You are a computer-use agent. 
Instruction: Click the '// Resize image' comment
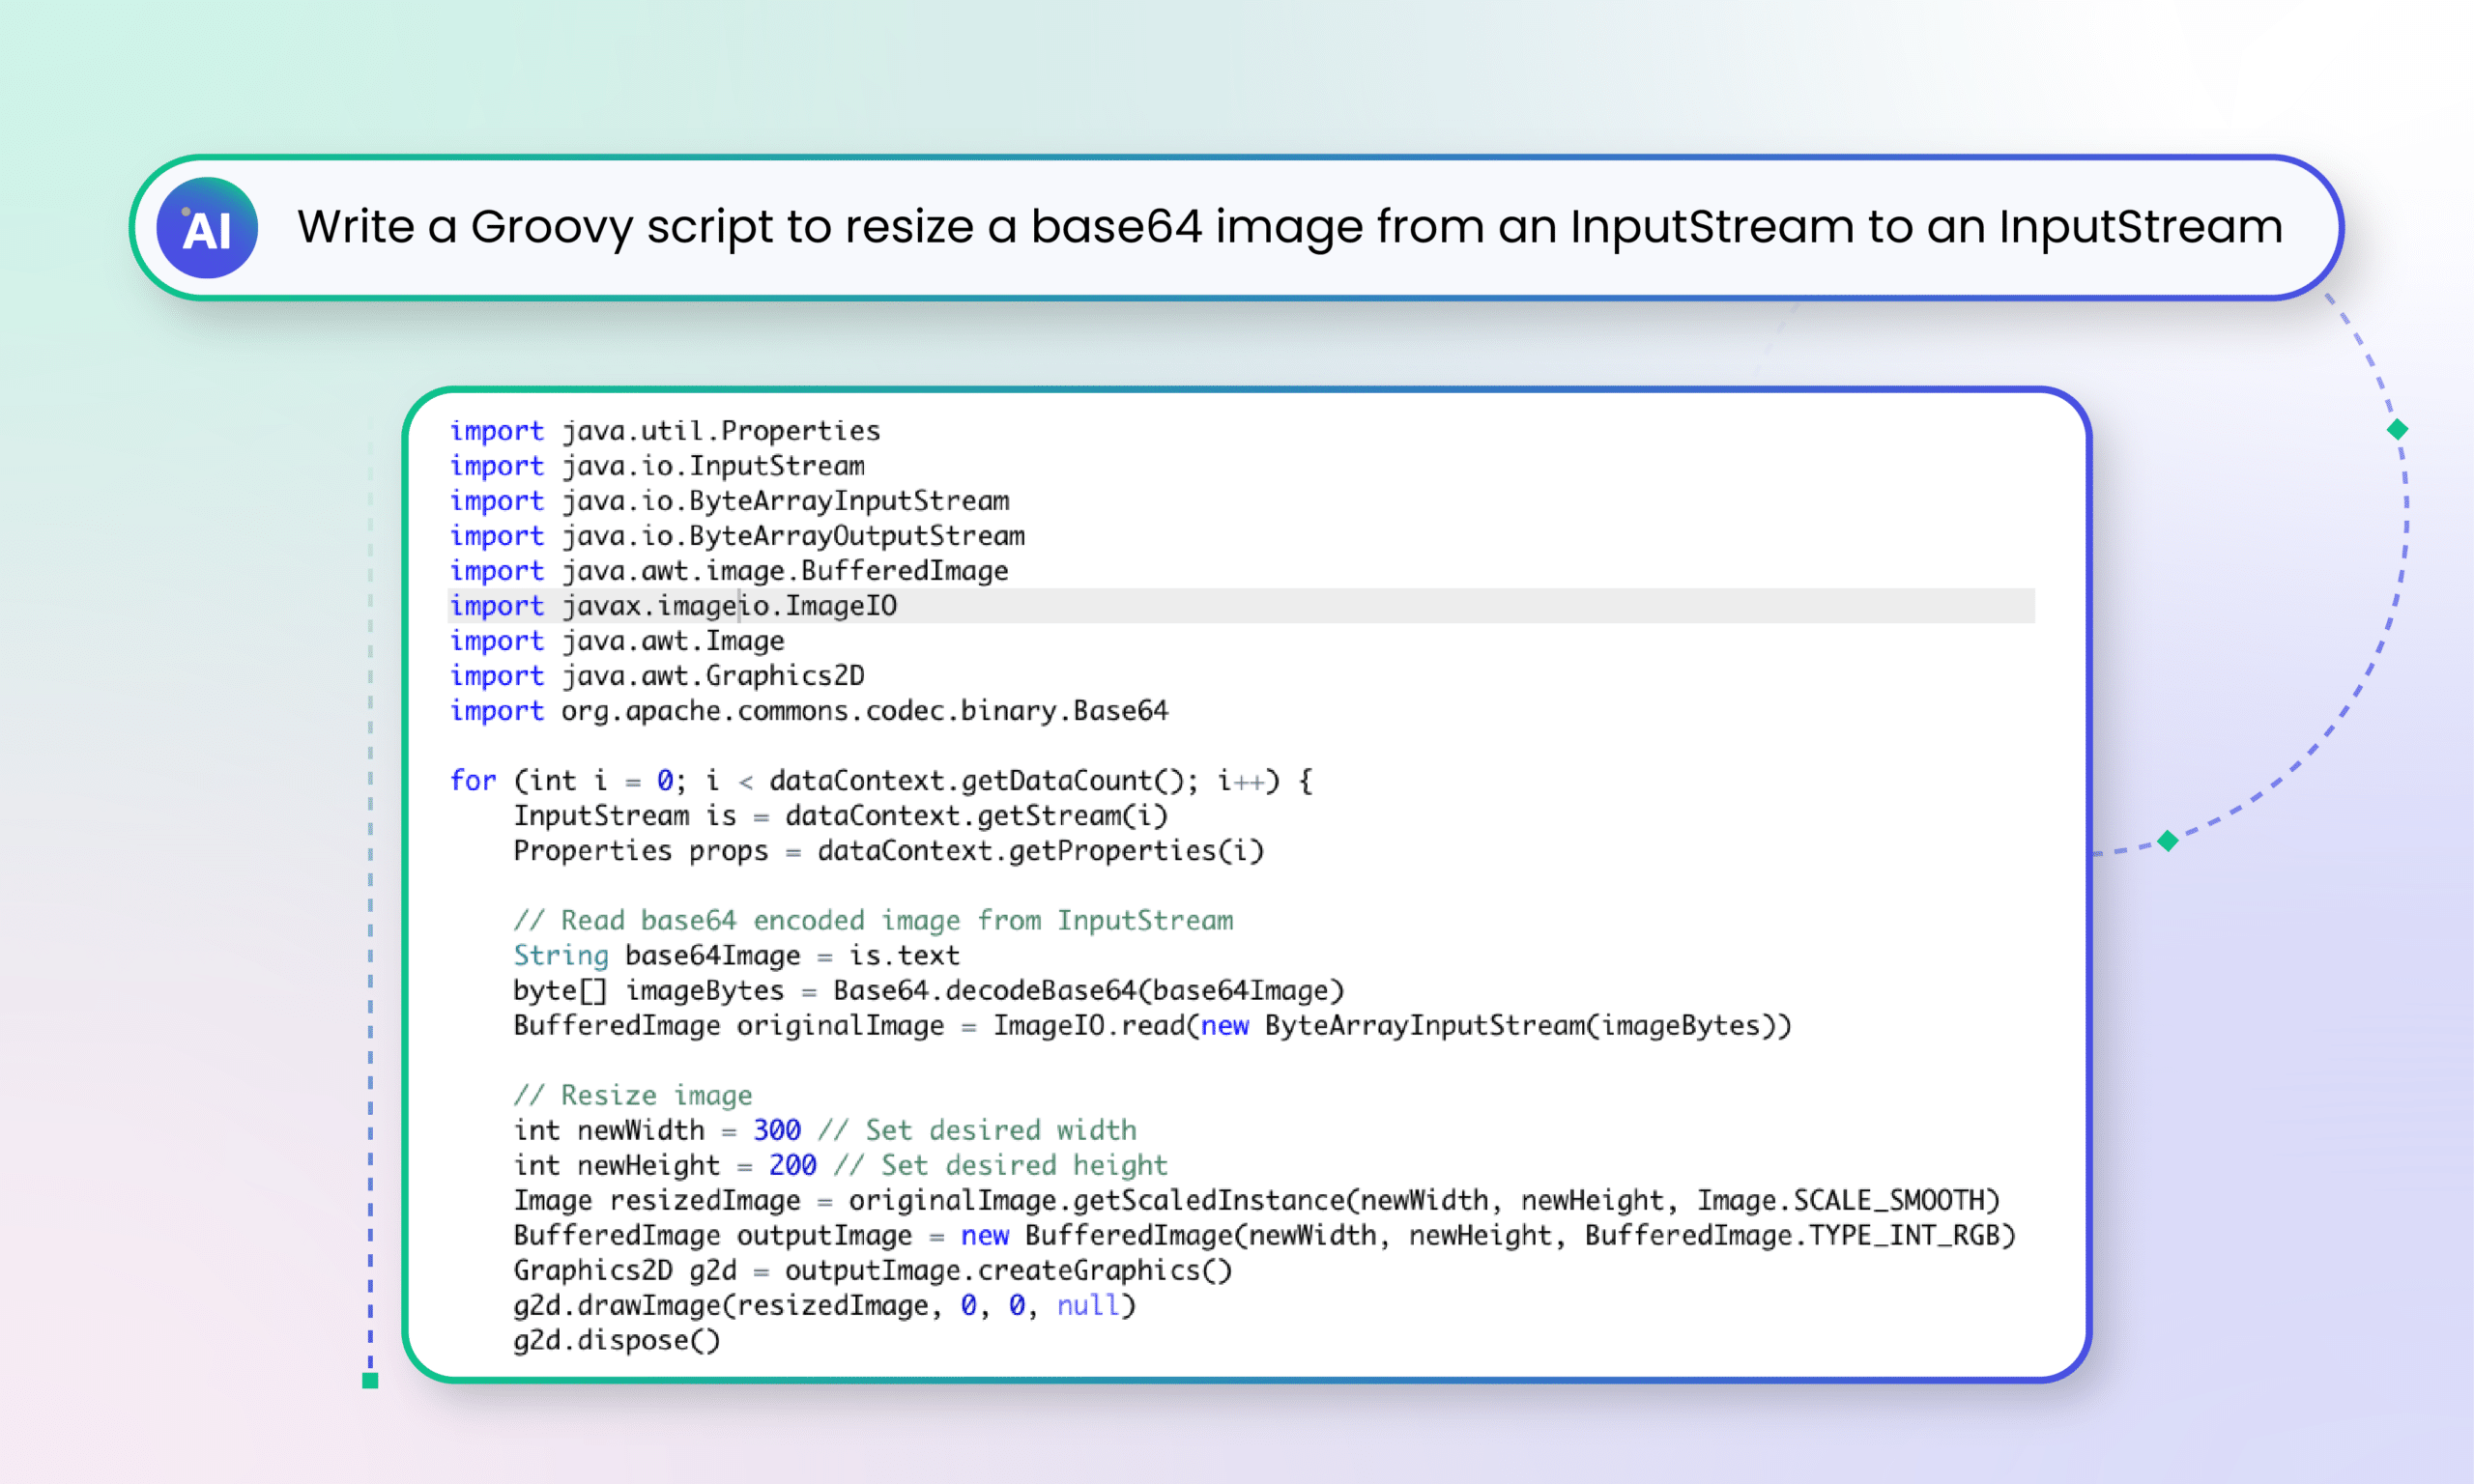[x=633, y=1096]
